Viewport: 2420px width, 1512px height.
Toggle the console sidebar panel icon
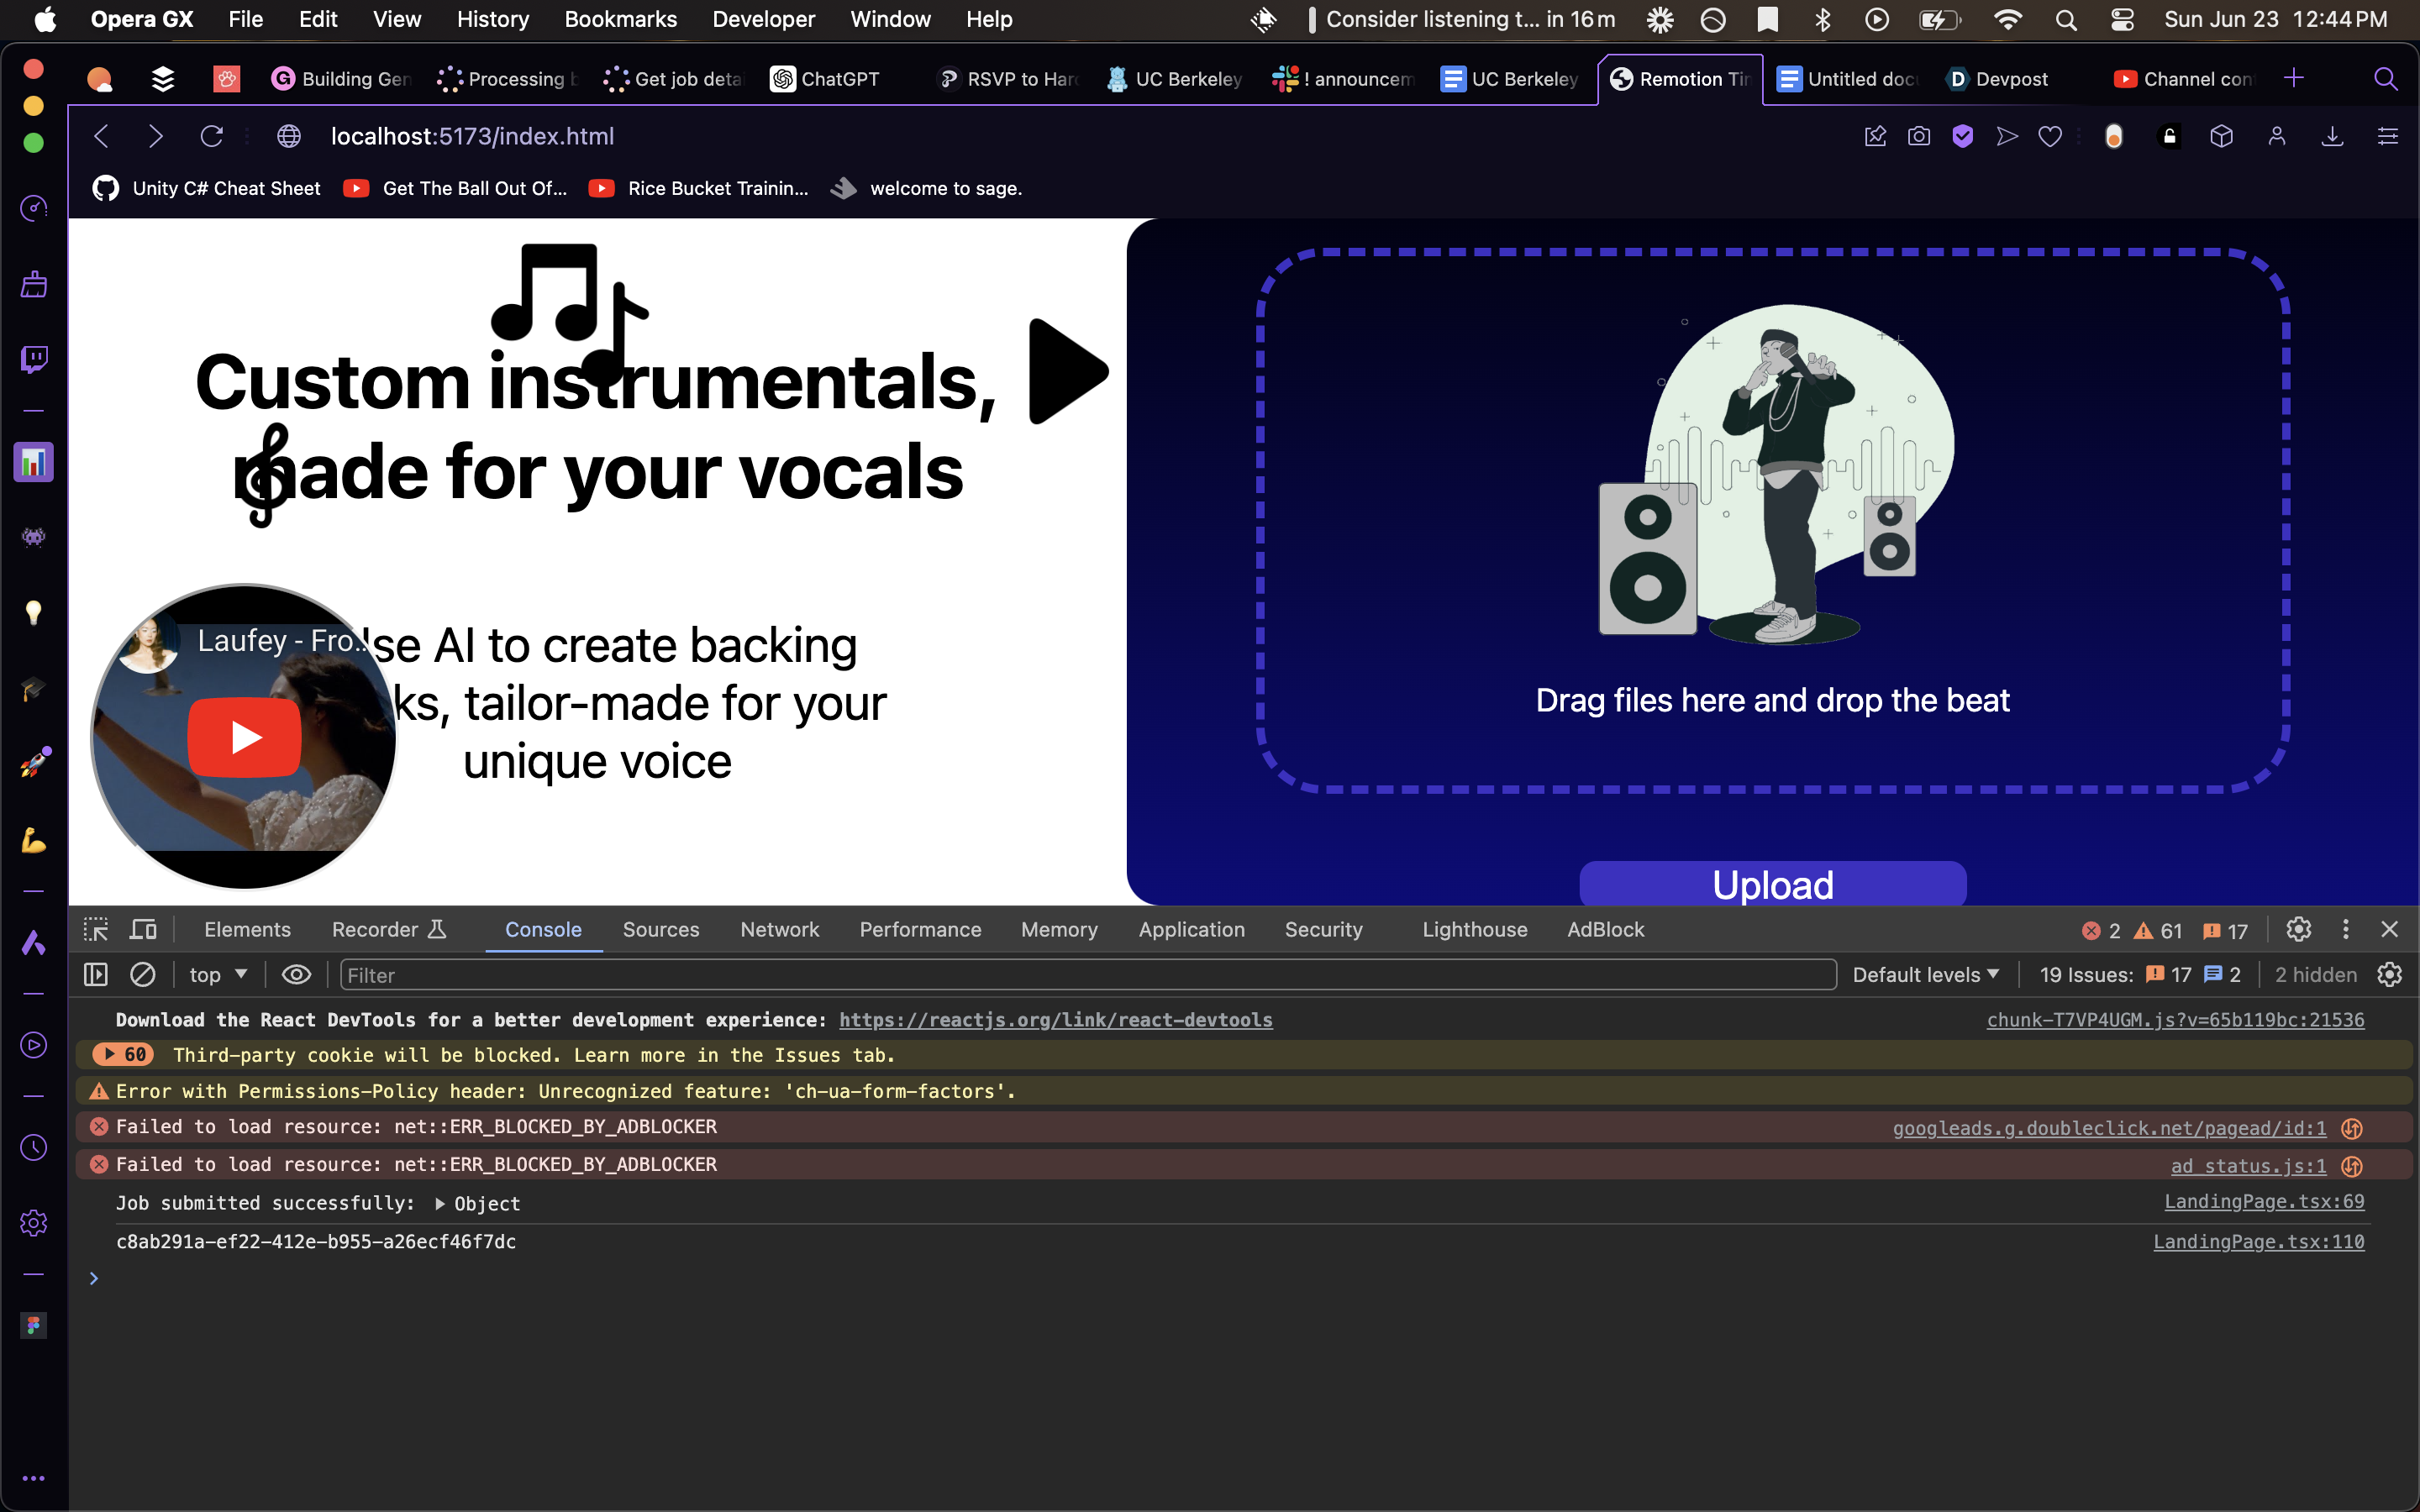[x=96, y=974]
